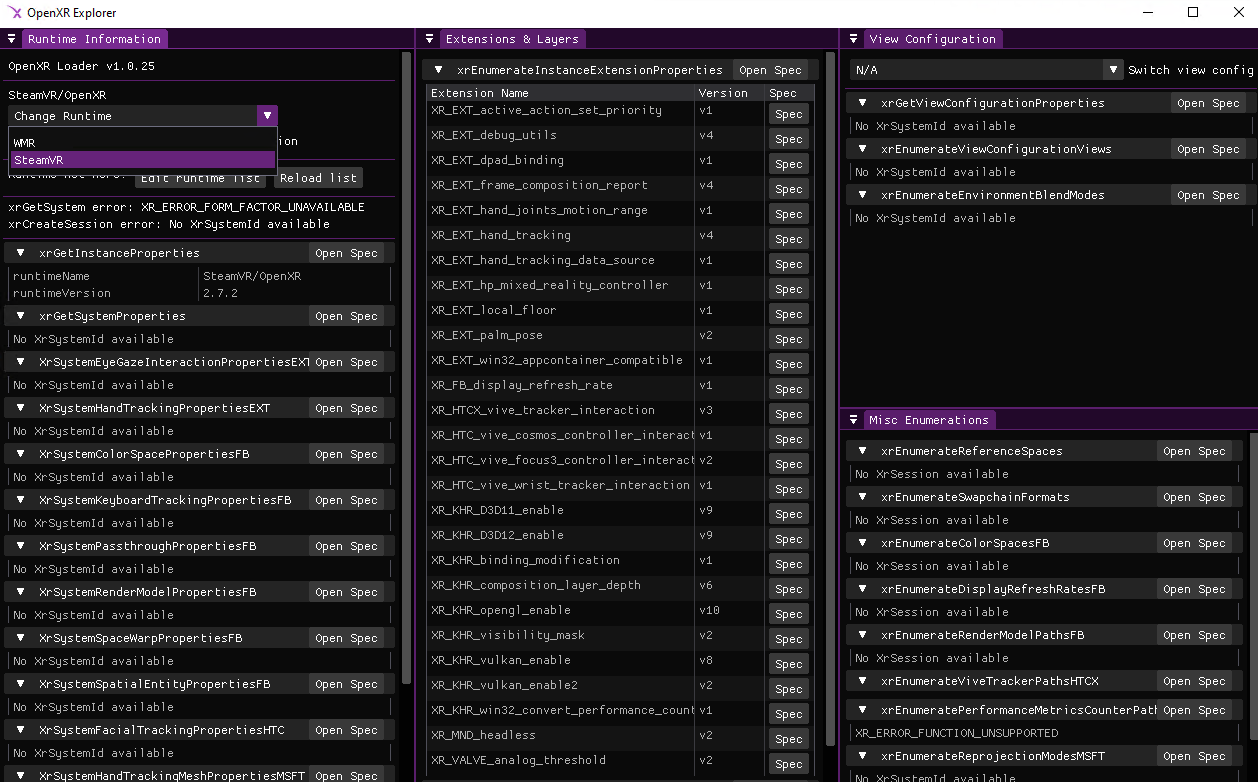Collapse the Runtime Information panel triangle
This screenshot has width=1258, height=782.
click(11, 39)
